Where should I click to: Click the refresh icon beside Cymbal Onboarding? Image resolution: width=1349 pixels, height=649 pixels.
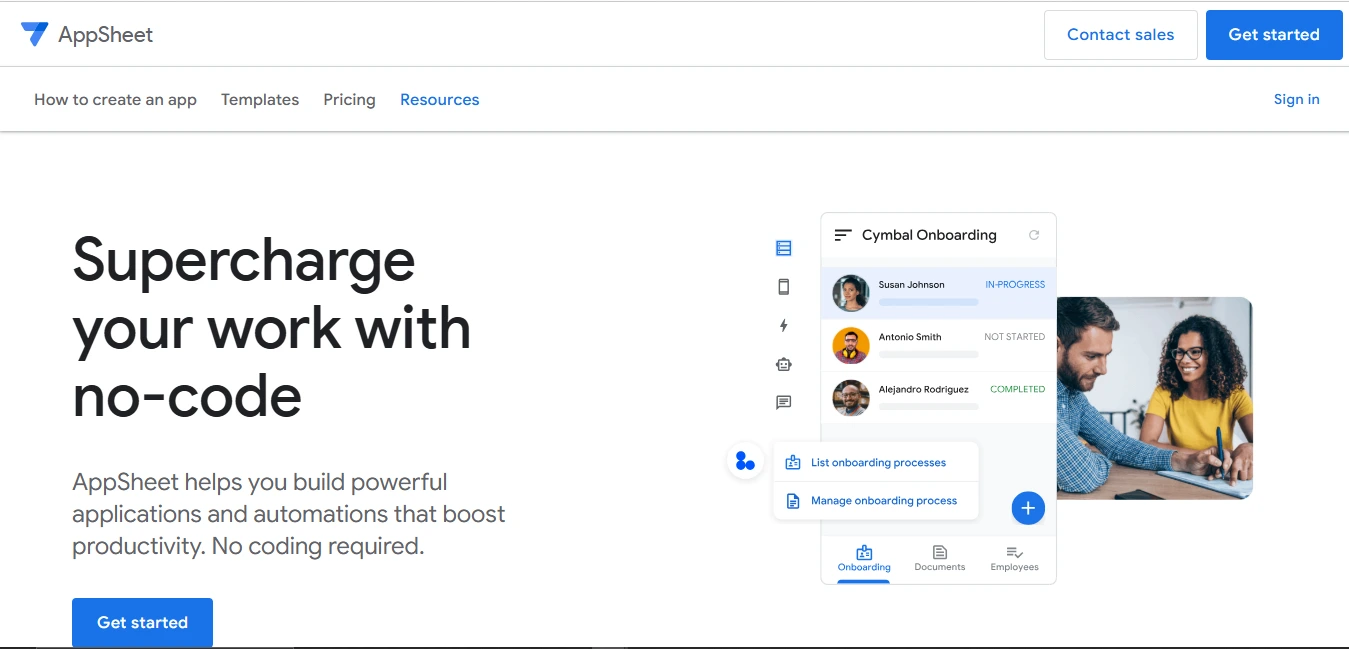pos(1034,235)
